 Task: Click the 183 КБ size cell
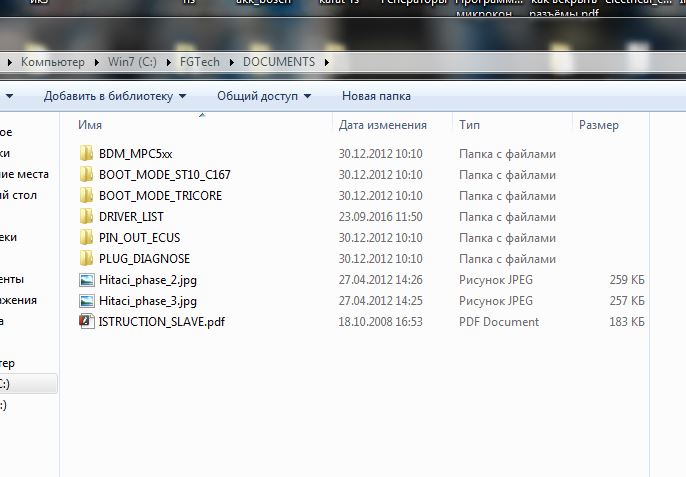coord(627,322)
